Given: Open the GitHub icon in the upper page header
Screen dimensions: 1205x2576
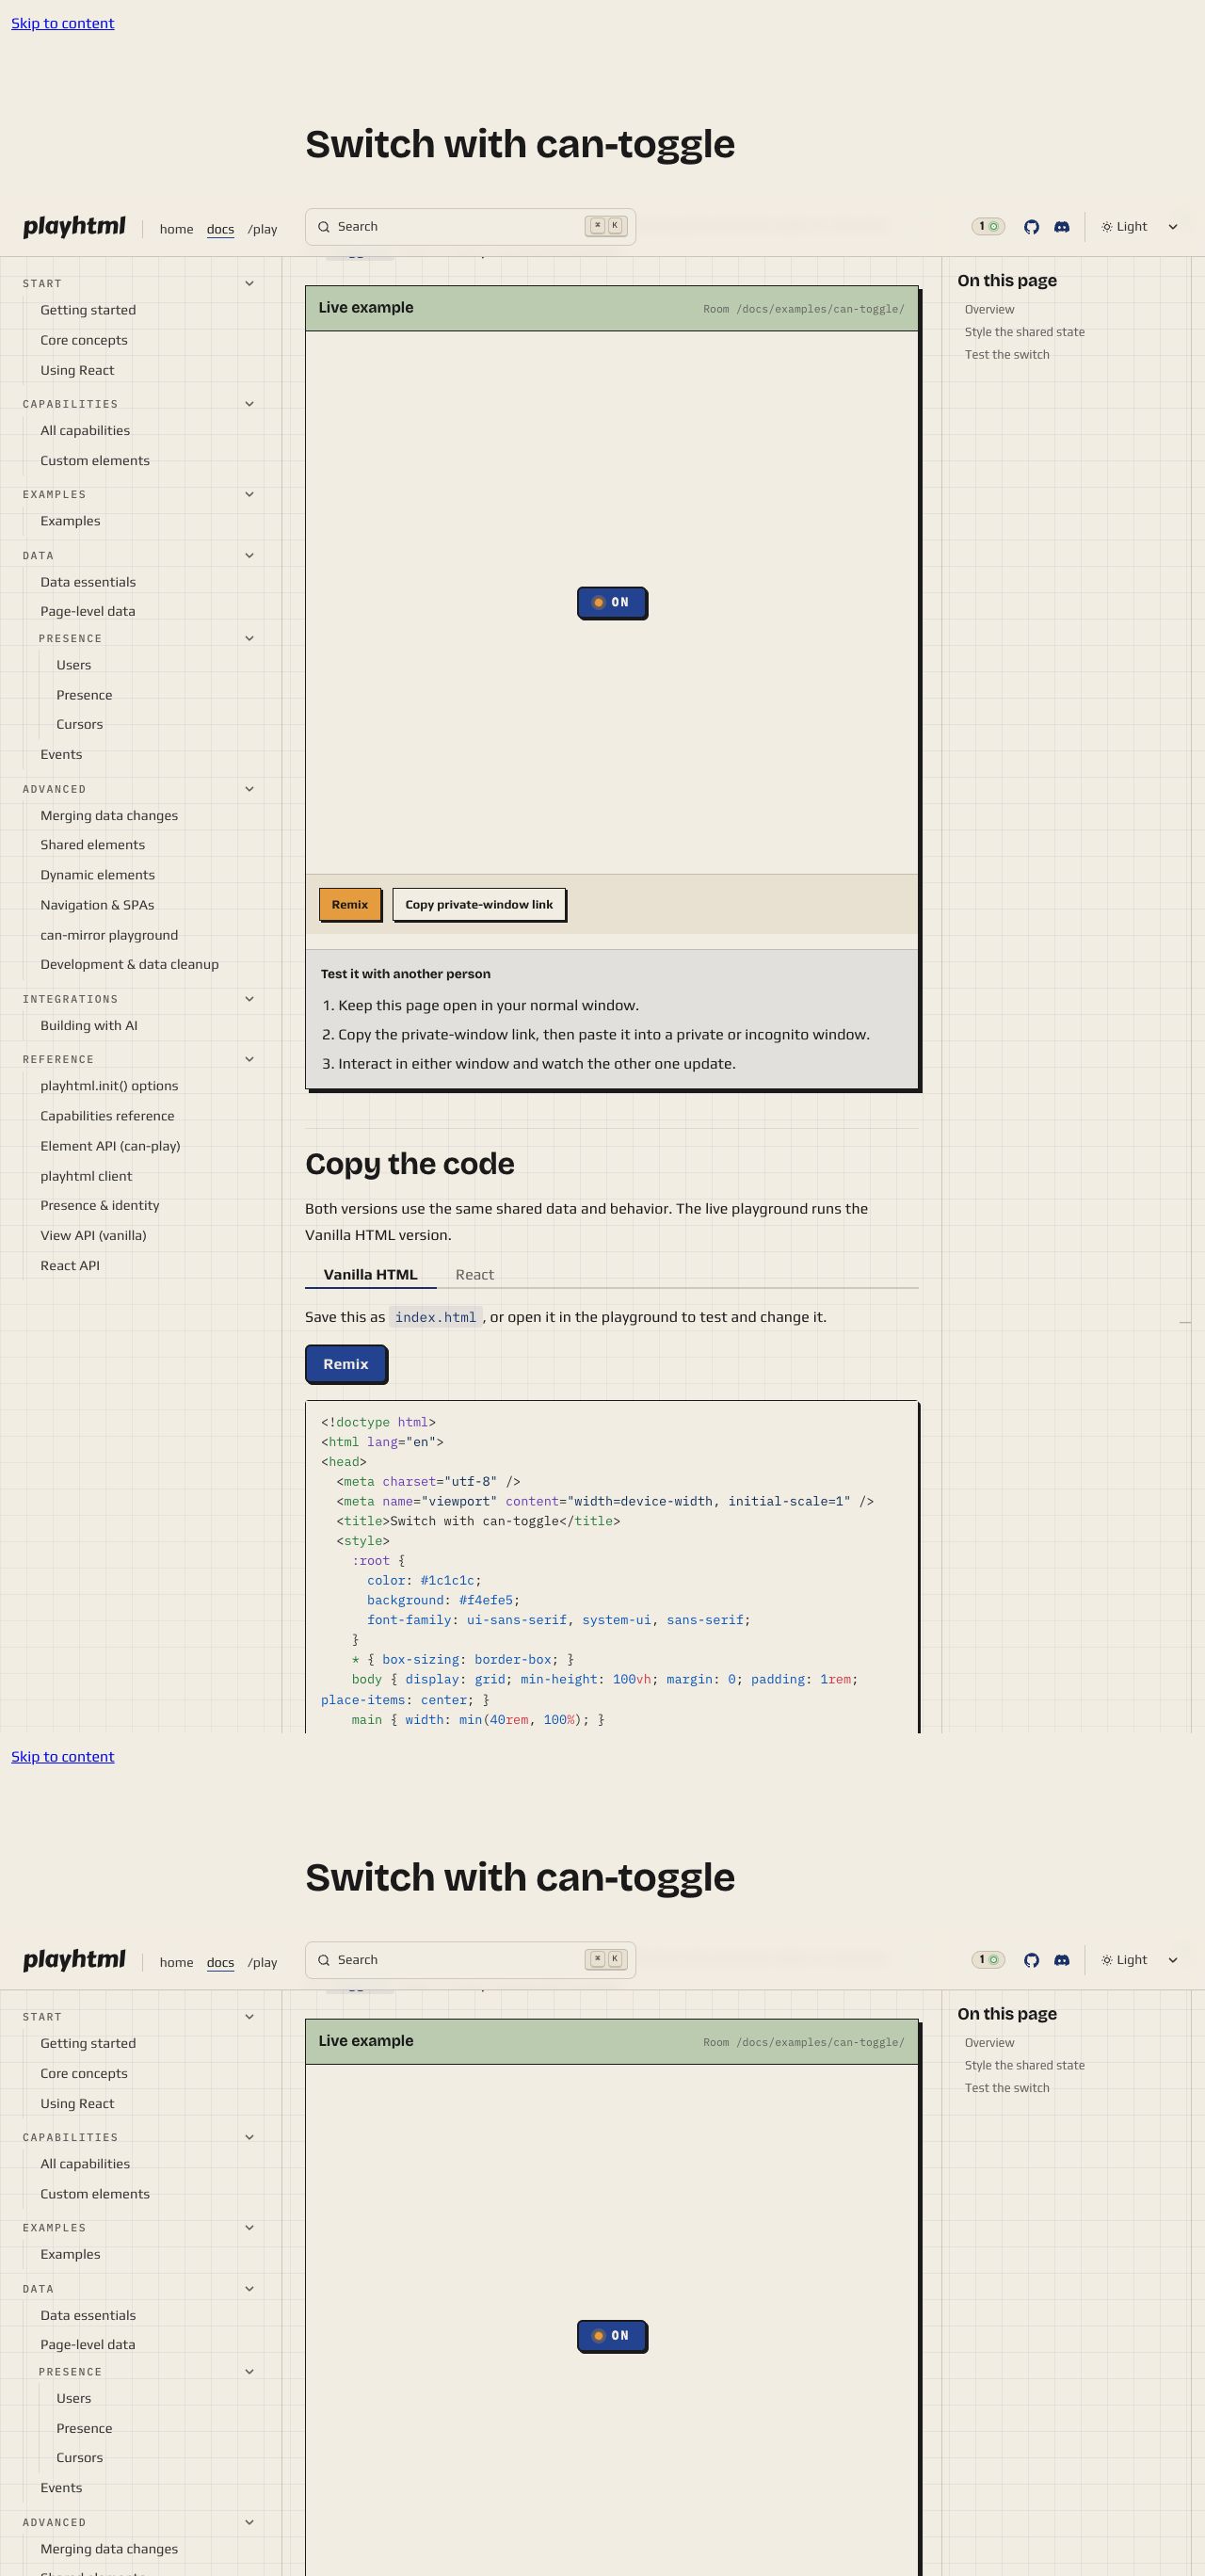Looking at the screenshot, I should [1031, 227].
